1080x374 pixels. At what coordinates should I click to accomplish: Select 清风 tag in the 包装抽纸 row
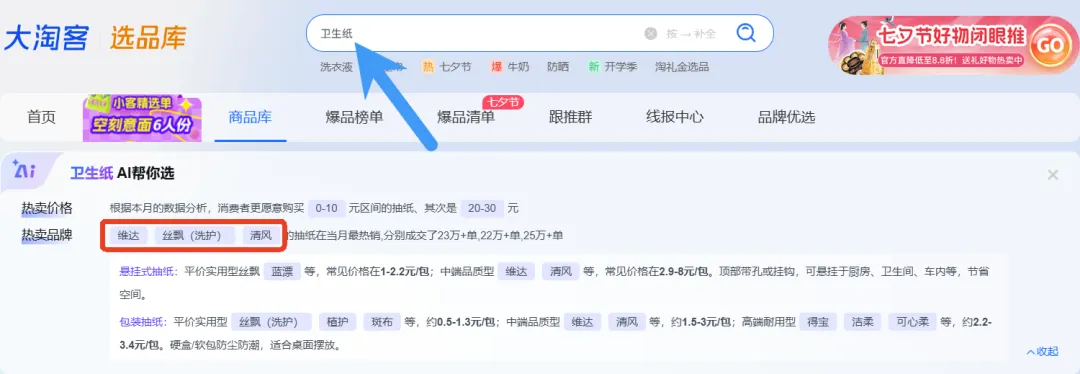pos(627,322)
